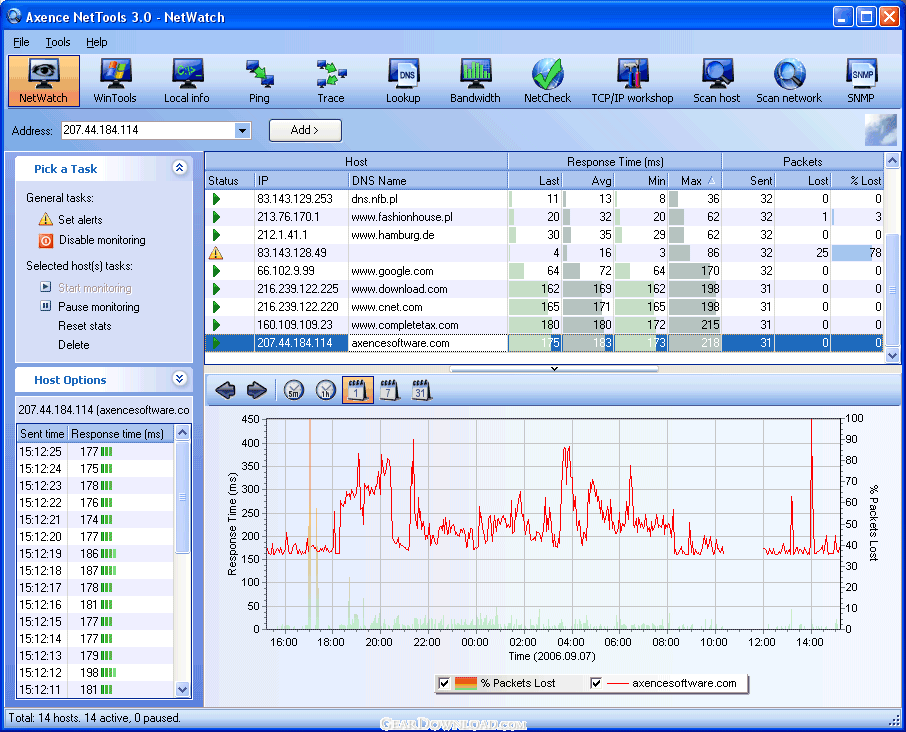906x732 pixels.
Task: Open the Address dropdown arrow
Action: pos(243,131)
